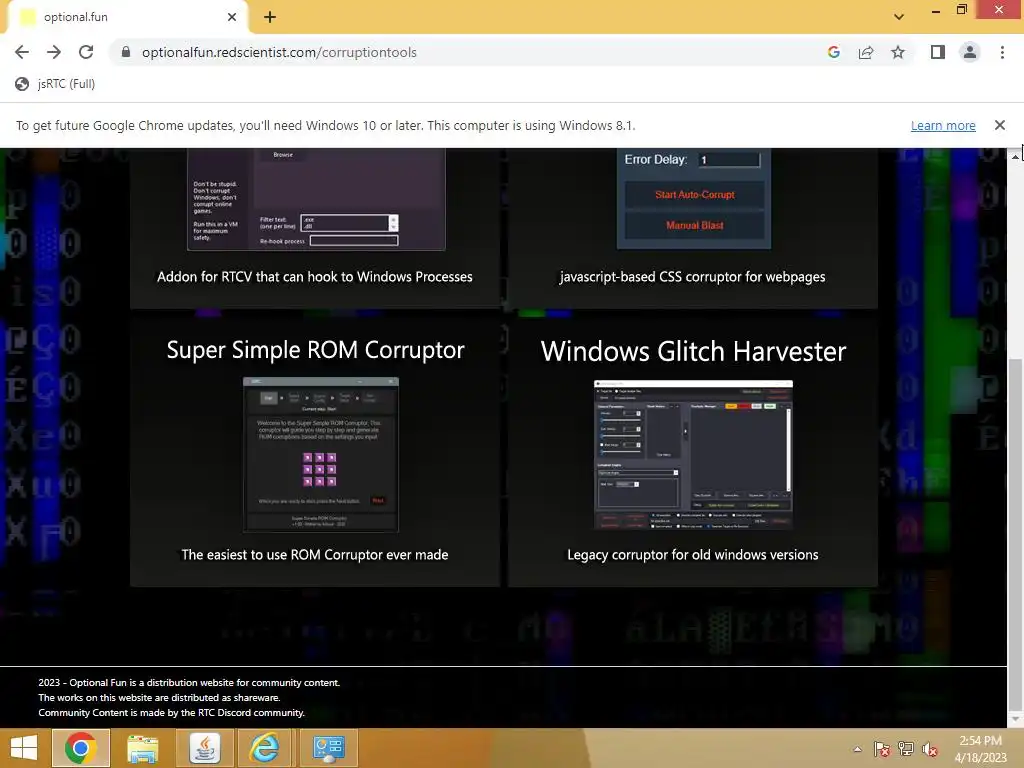Open Google search side icon

point(833,52)
